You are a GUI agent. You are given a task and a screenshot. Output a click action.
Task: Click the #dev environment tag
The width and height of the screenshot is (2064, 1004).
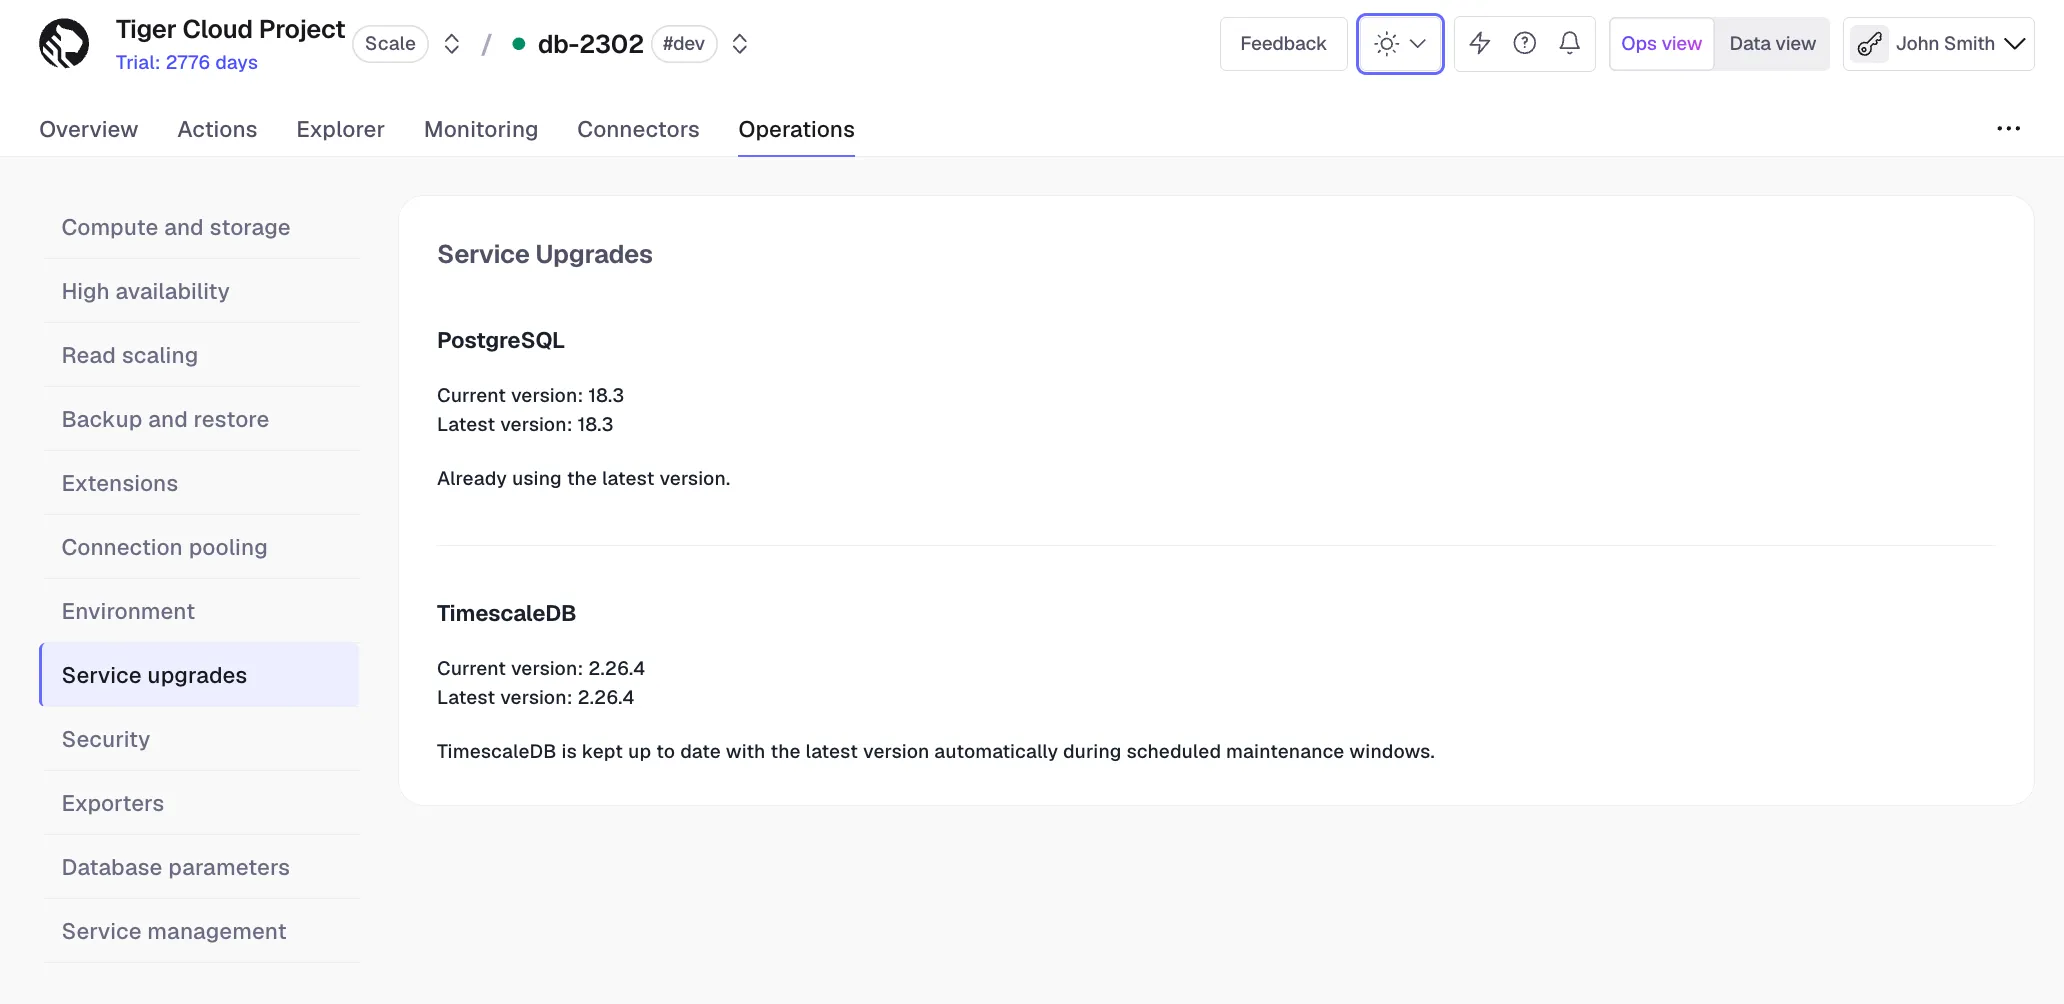(684, 44)
